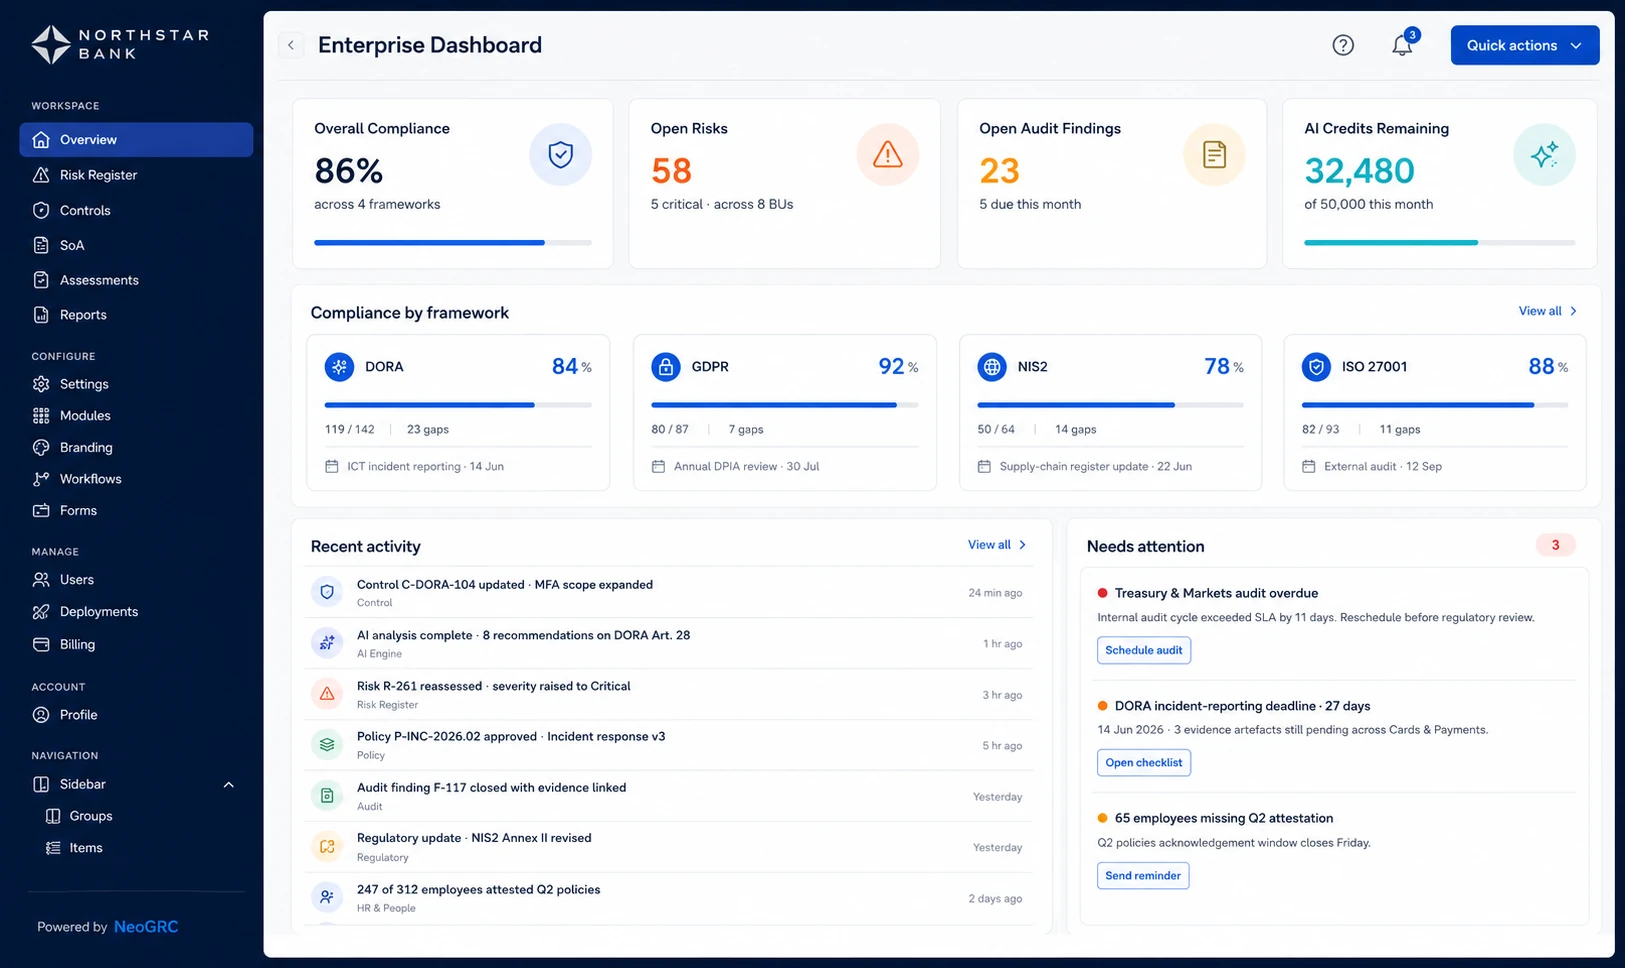
Task: Open the SoA sidebar item
Action: pos(136,245)
